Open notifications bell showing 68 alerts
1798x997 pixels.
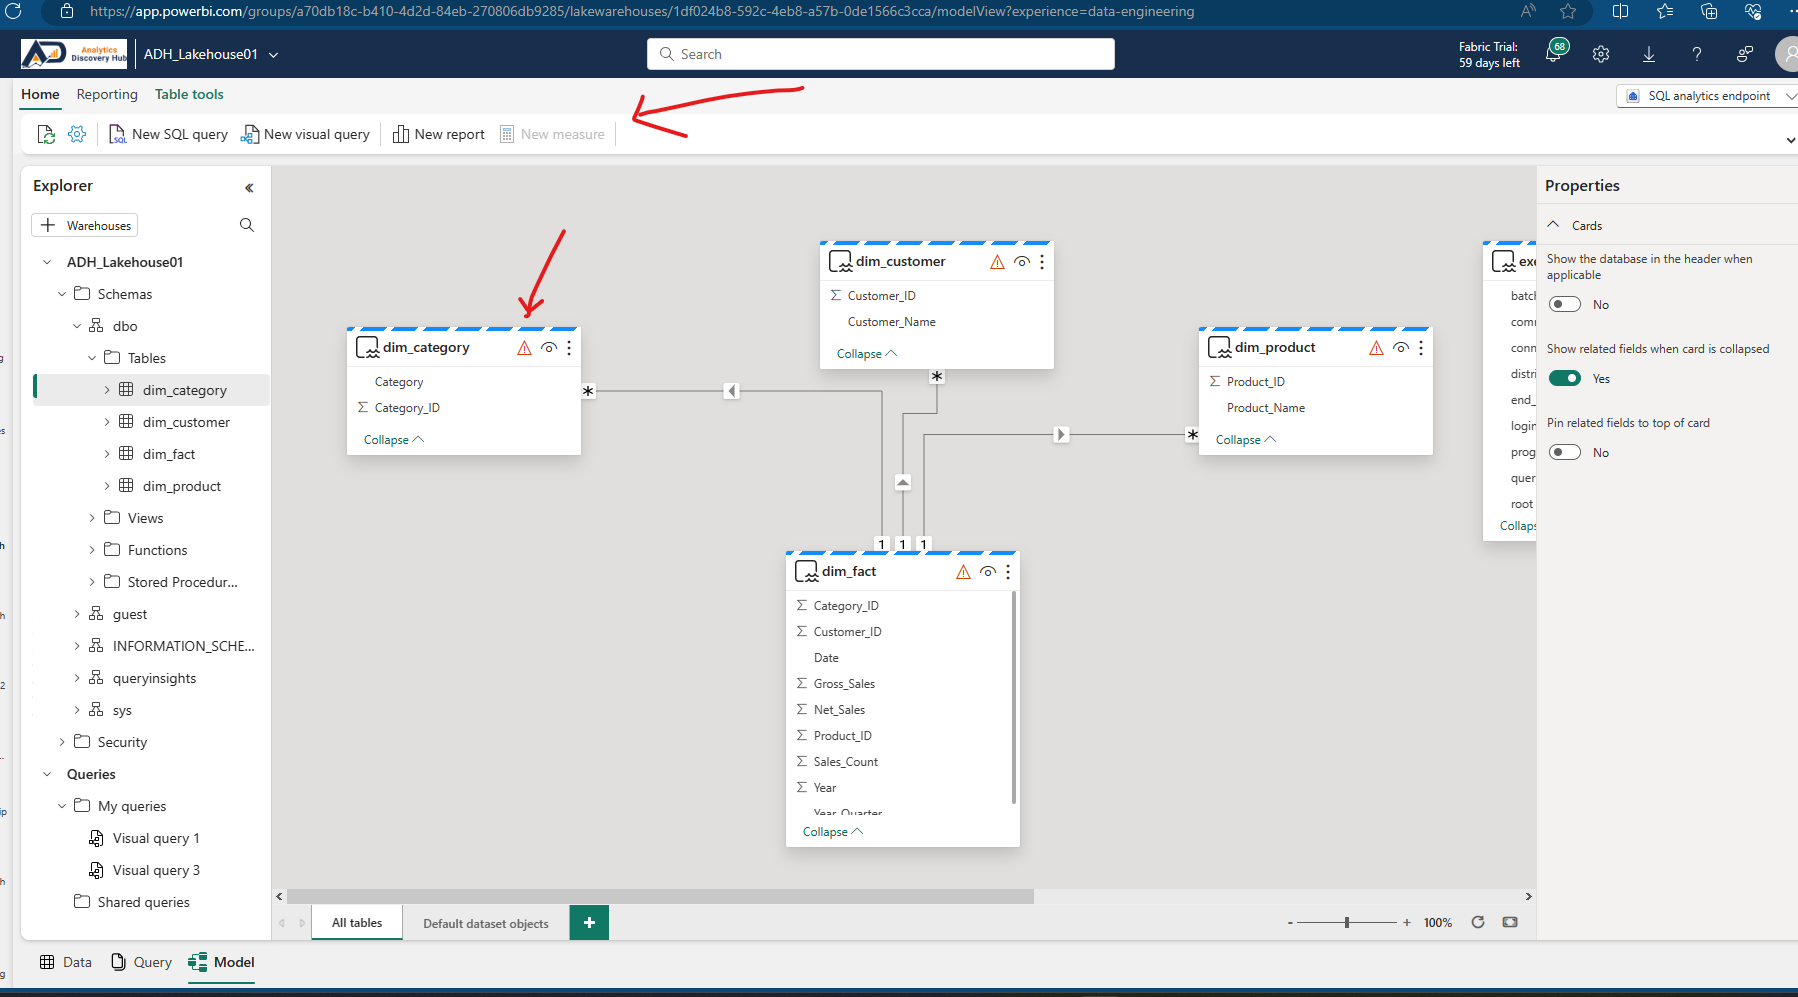tap(1554, 53)
